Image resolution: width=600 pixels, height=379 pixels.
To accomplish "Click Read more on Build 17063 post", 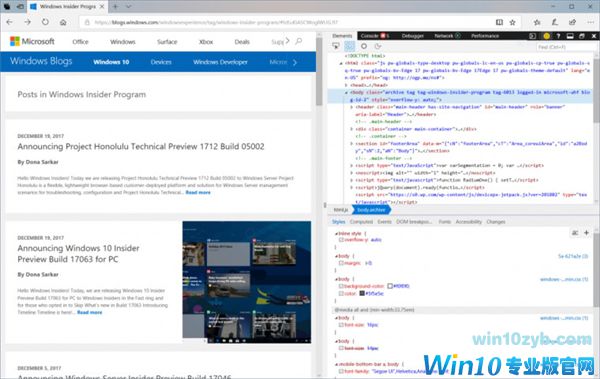I will (x=90, y=312).
